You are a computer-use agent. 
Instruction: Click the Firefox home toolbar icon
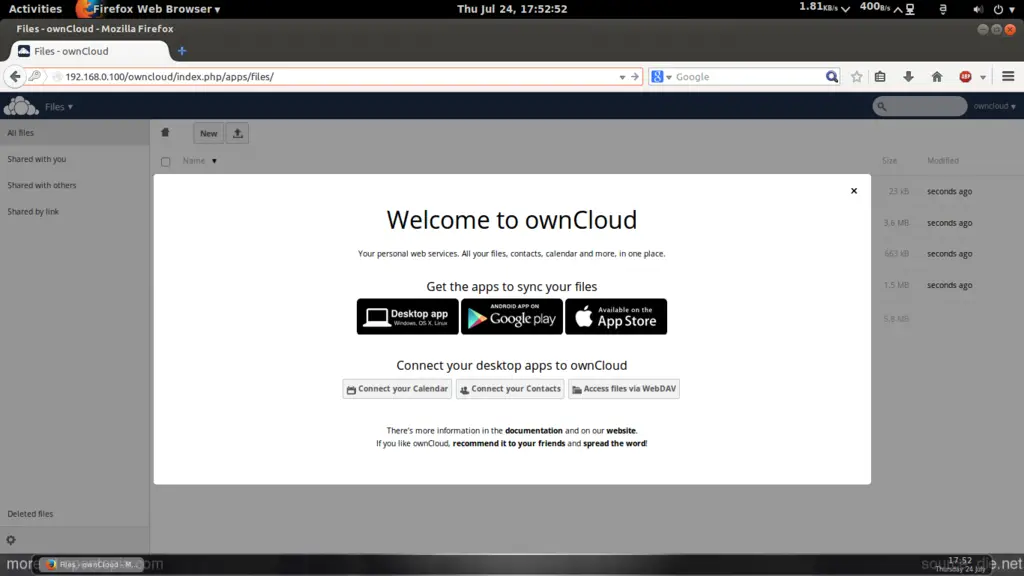pos(937,77)
